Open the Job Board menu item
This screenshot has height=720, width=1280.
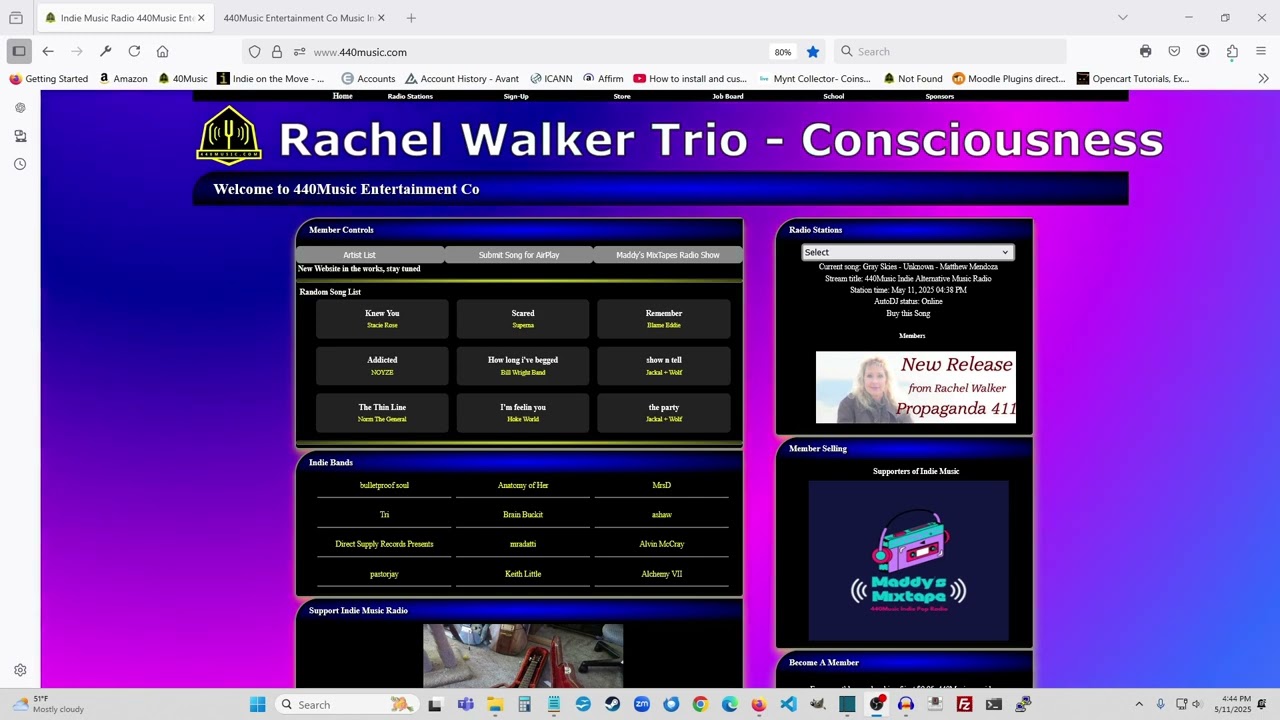click(x=728, y=96)
